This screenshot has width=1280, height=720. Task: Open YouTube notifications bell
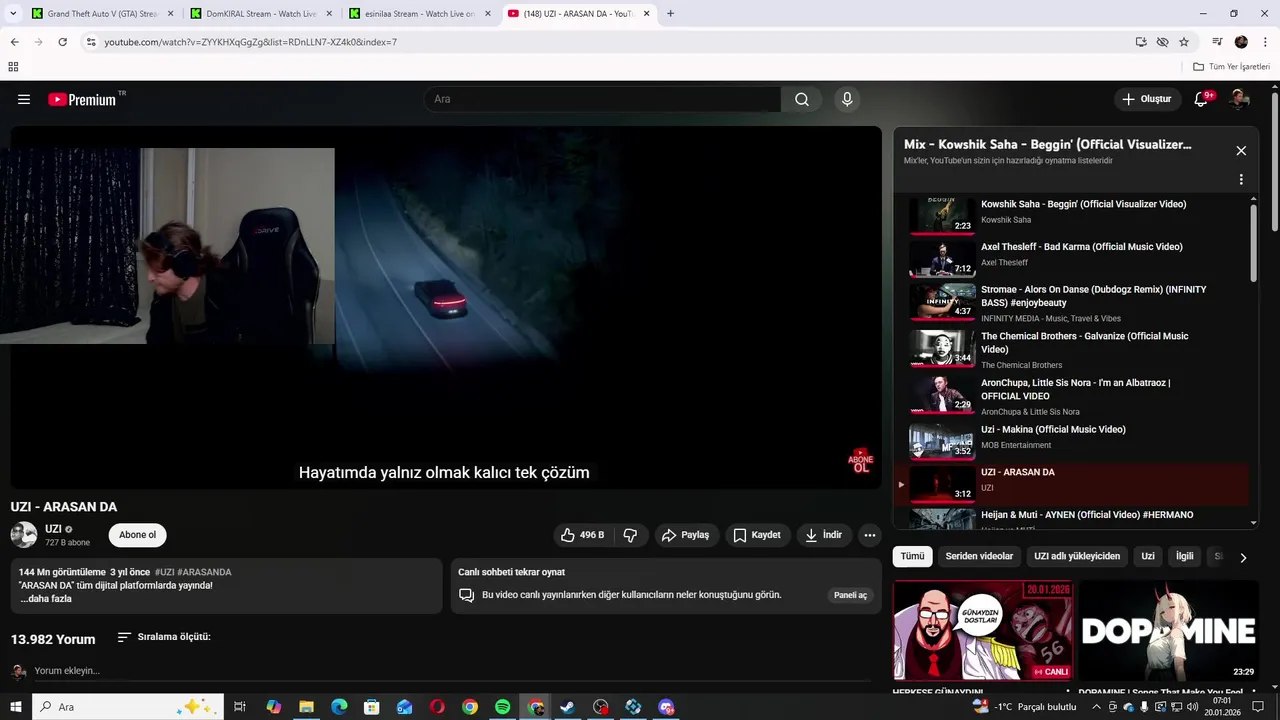pyautogui.click(x=1203, y=99)
